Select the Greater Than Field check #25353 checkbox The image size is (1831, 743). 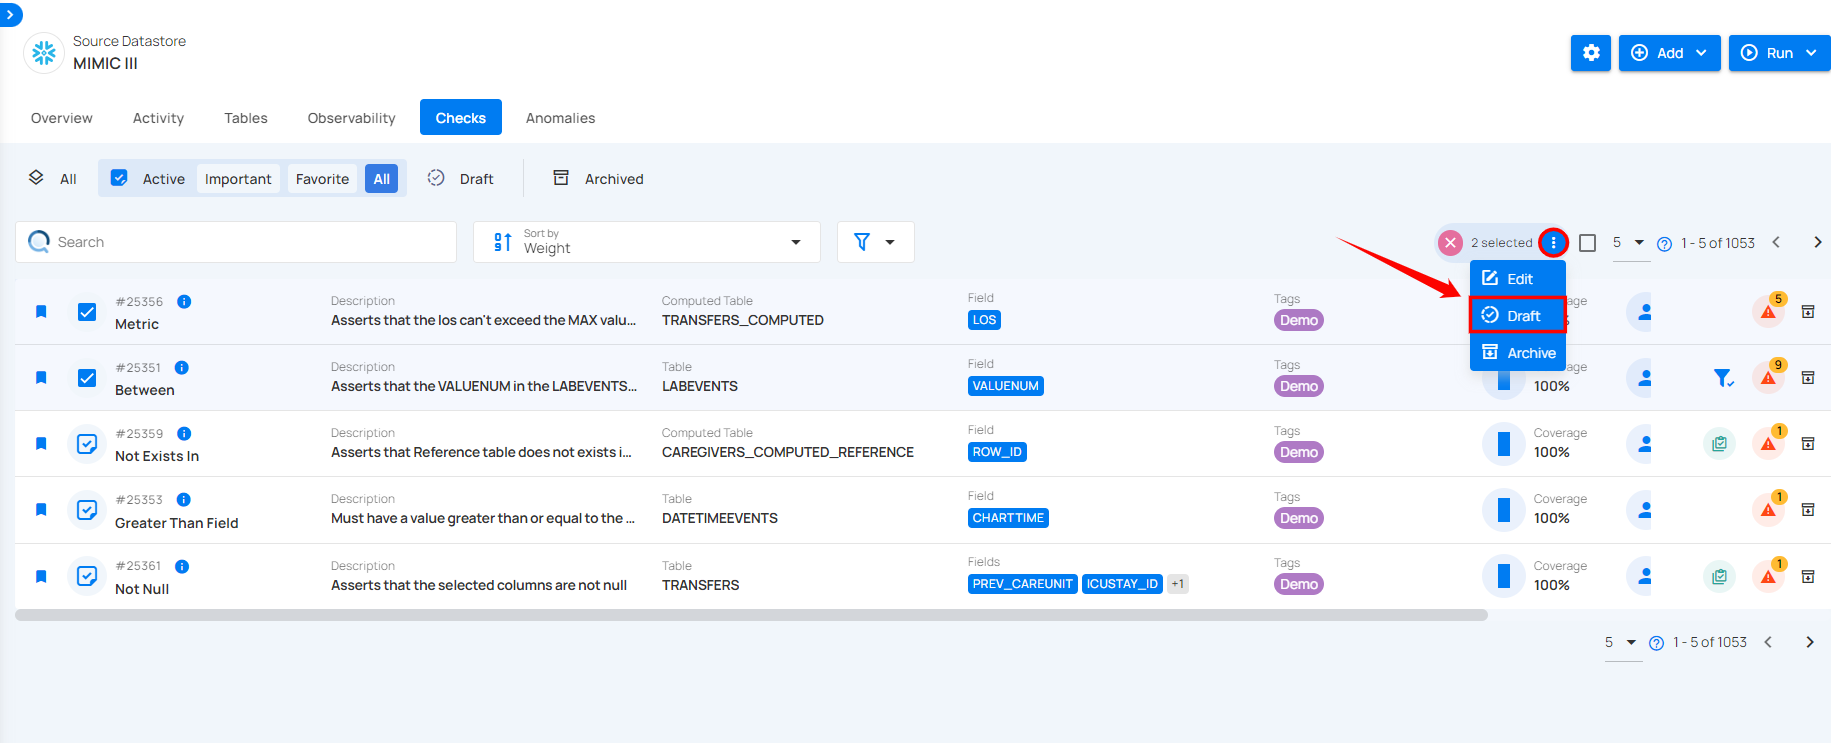click(x=87, y=510)
